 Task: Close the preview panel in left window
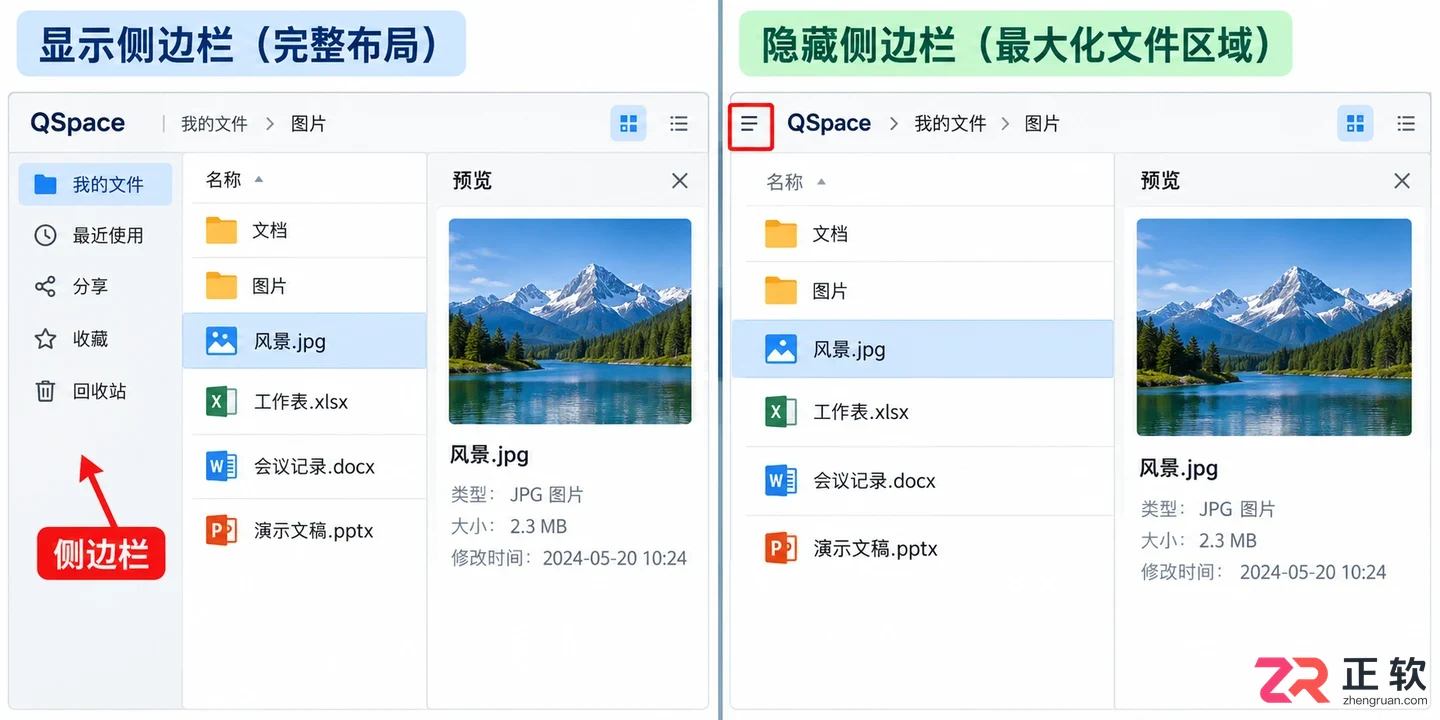point(680,181)
